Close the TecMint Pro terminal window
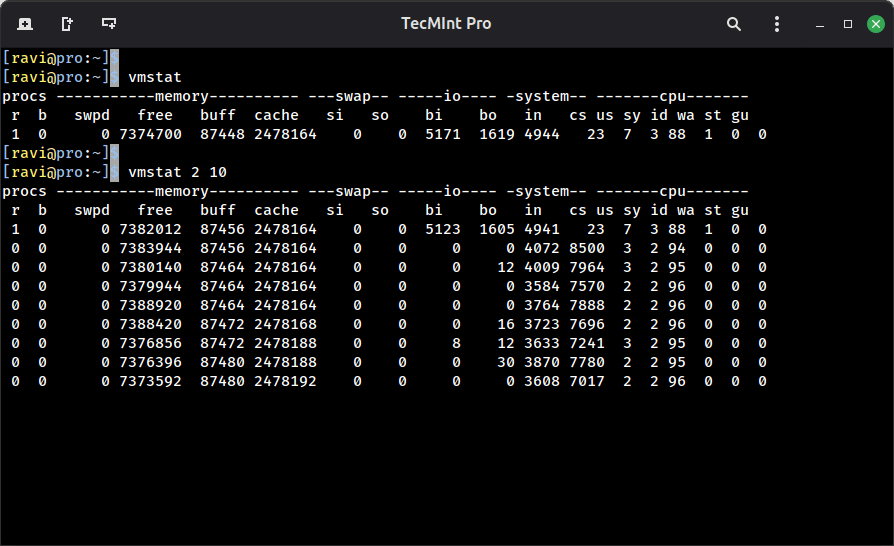Image resolution: width=894 pixels, height=546 pixels. tap(874, 24)
